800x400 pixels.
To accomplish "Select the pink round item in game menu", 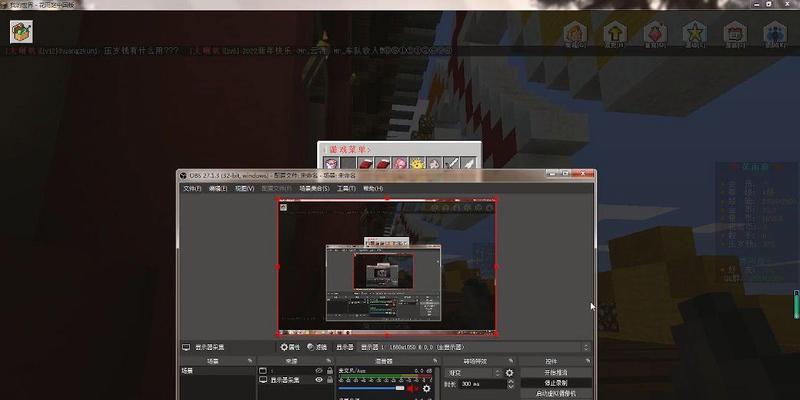I will (x=400, y=164).
